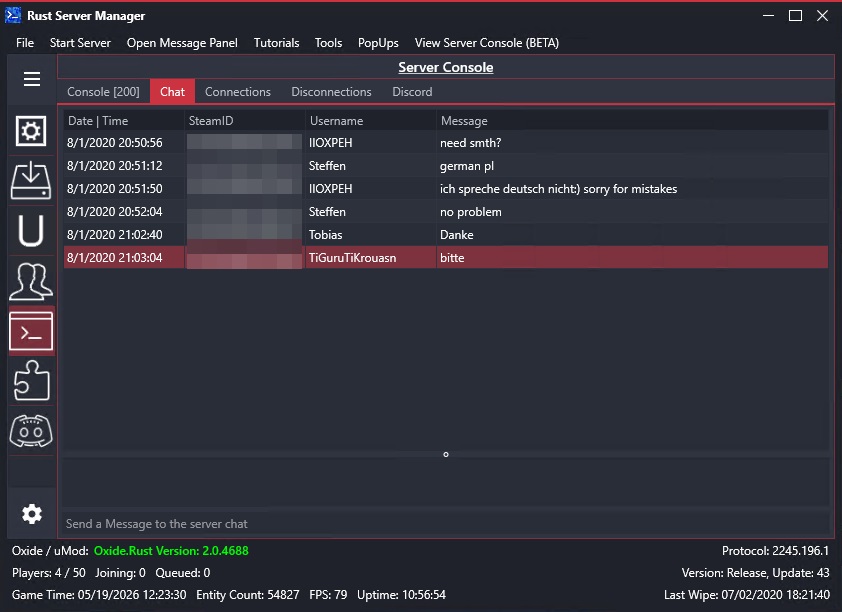Image resolution: width=842 pixels, height=612 pixels.
Task: Open the Tools menu
Action: click(x=328, y=43)
